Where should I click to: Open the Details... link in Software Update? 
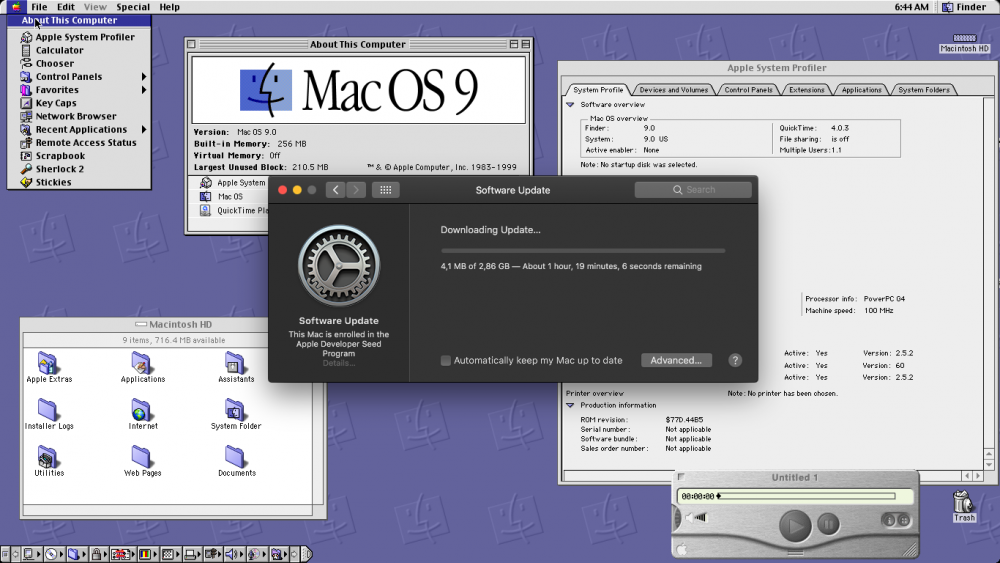click(x=339, y=363)
